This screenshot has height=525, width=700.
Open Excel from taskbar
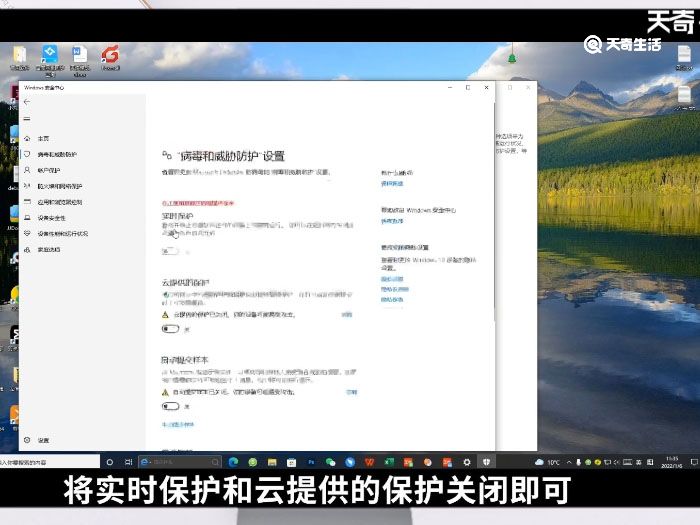[x=389, y=462]
